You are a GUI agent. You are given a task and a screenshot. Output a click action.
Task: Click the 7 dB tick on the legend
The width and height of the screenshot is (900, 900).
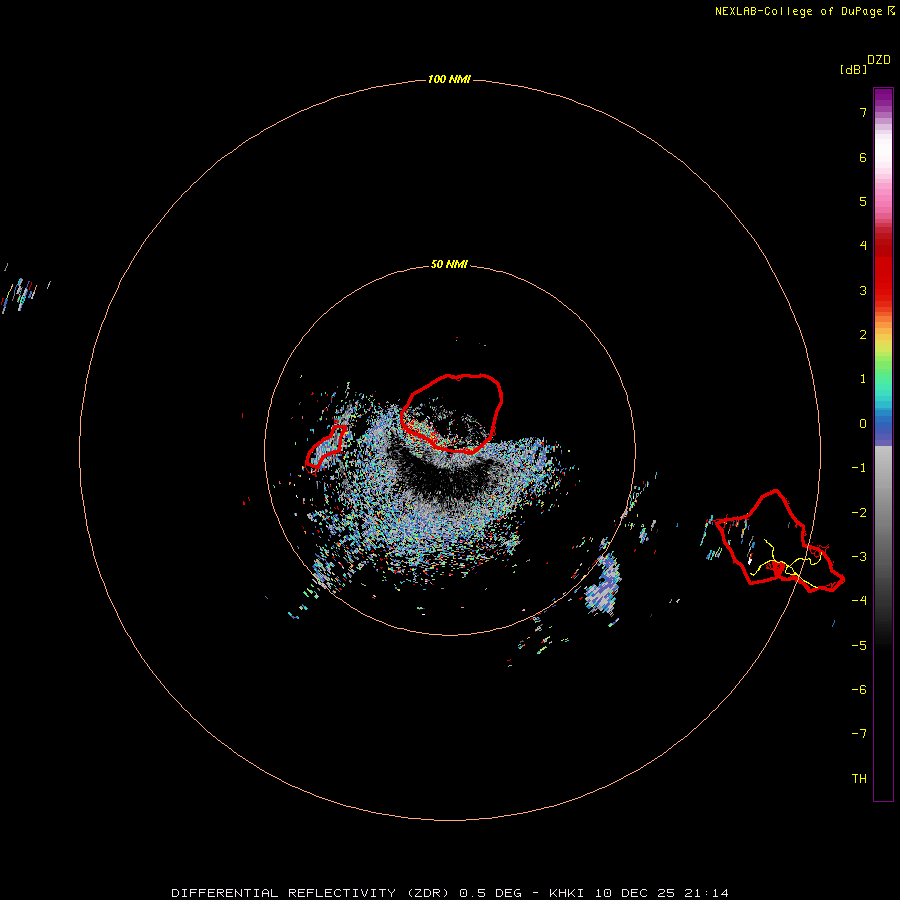tap(863, 112)
